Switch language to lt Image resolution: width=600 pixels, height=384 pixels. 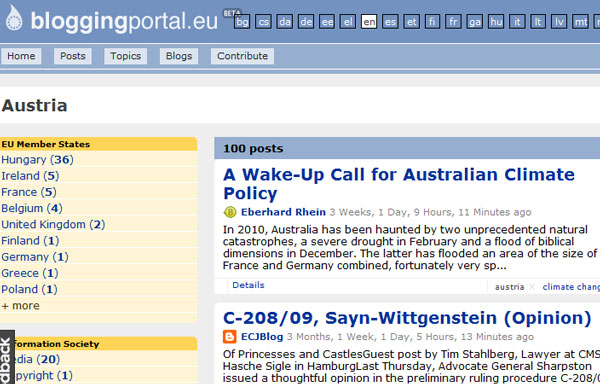point(538,22)
